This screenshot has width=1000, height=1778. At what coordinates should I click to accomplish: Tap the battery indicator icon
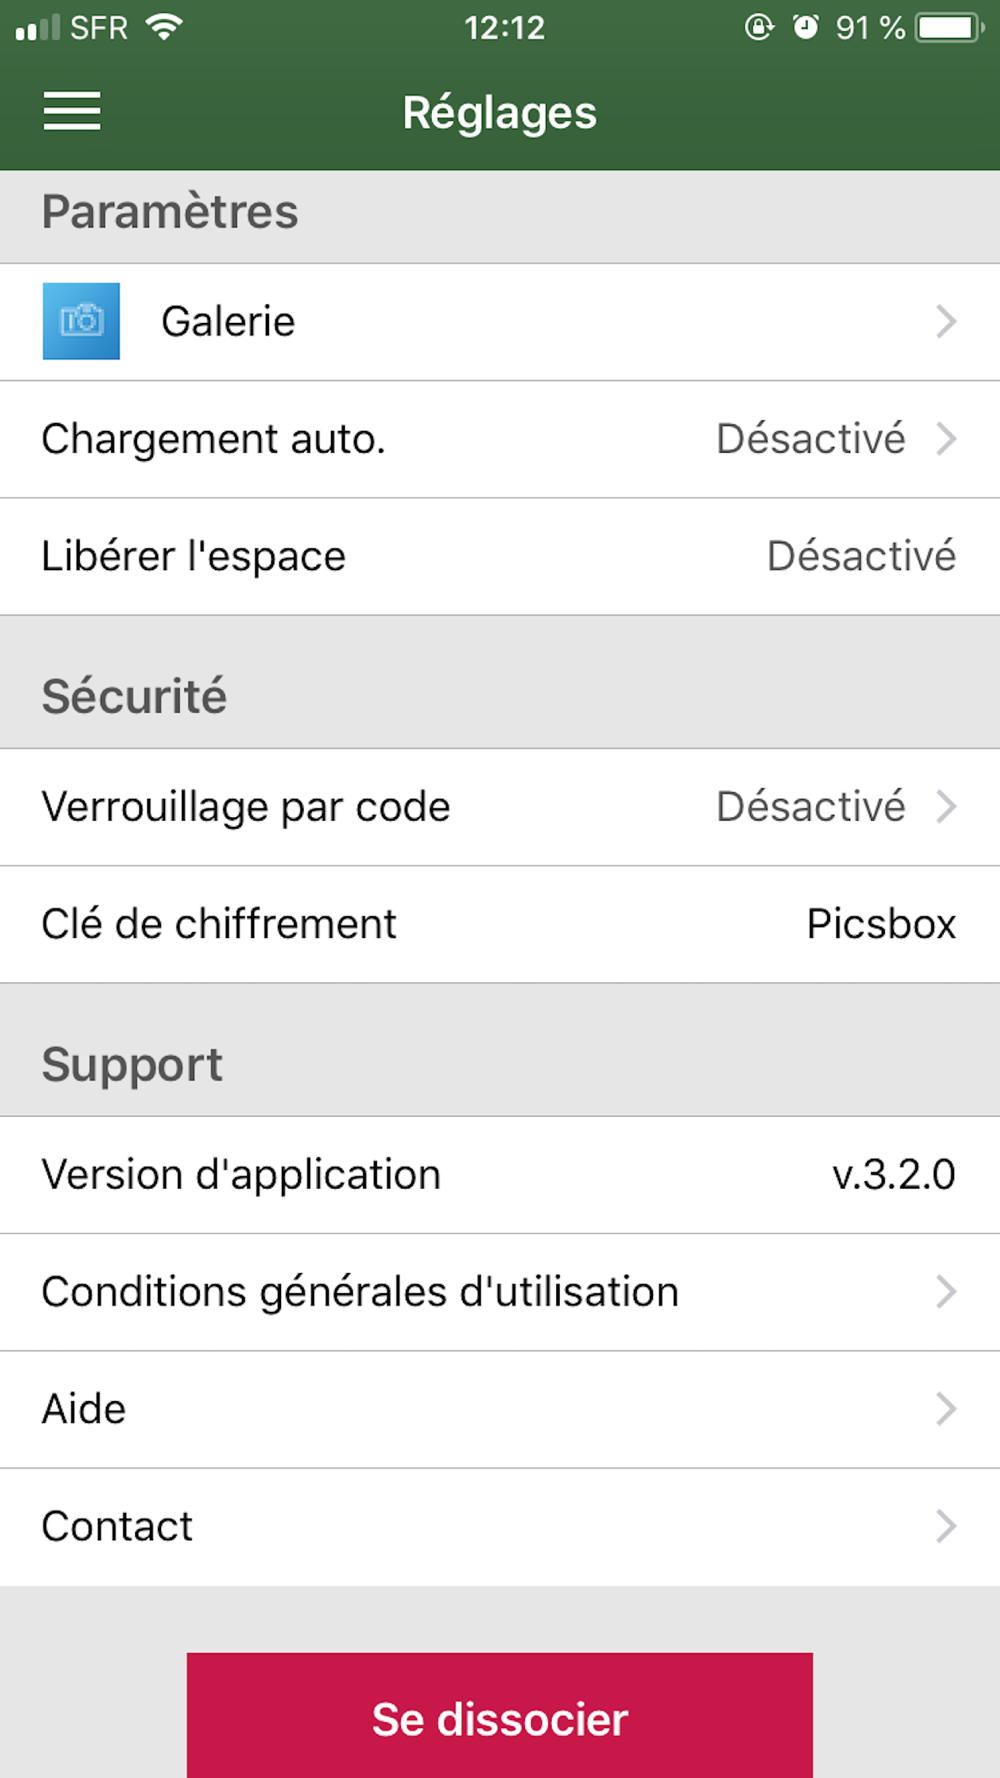[949, 27]
